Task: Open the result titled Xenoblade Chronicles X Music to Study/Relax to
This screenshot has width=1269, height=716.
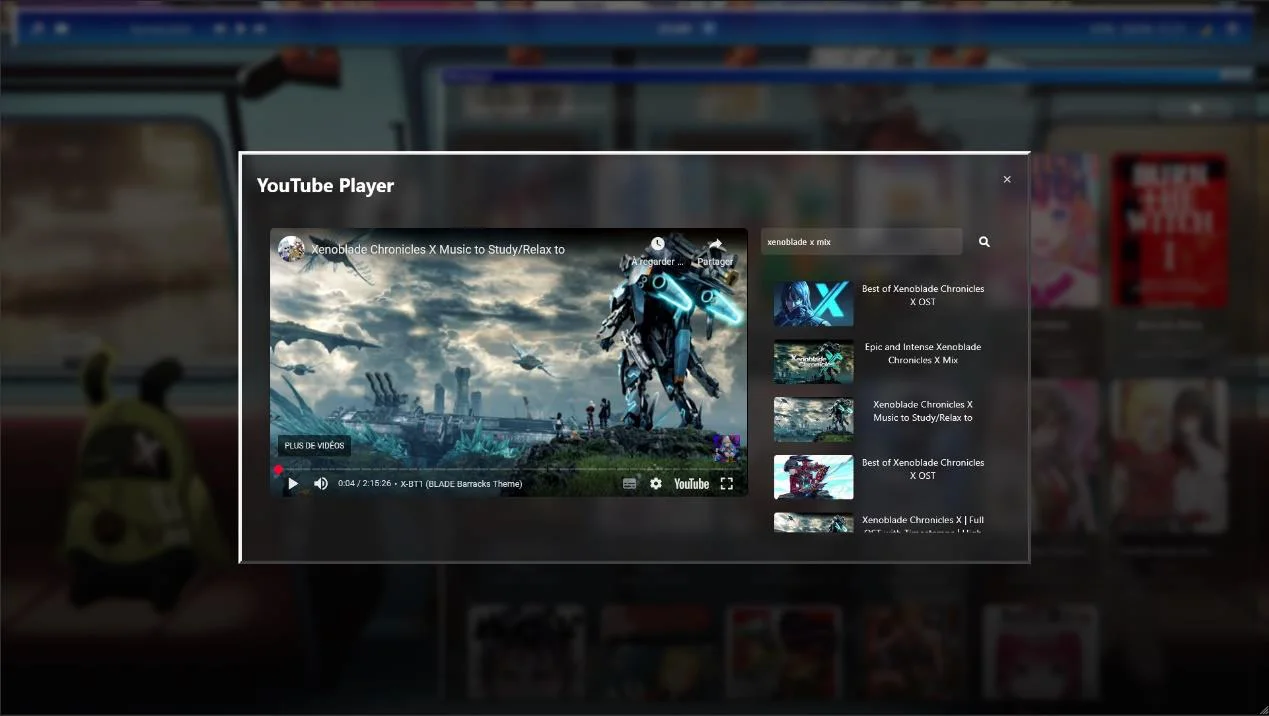Action: pyautogui.click(x=923, y=411)
